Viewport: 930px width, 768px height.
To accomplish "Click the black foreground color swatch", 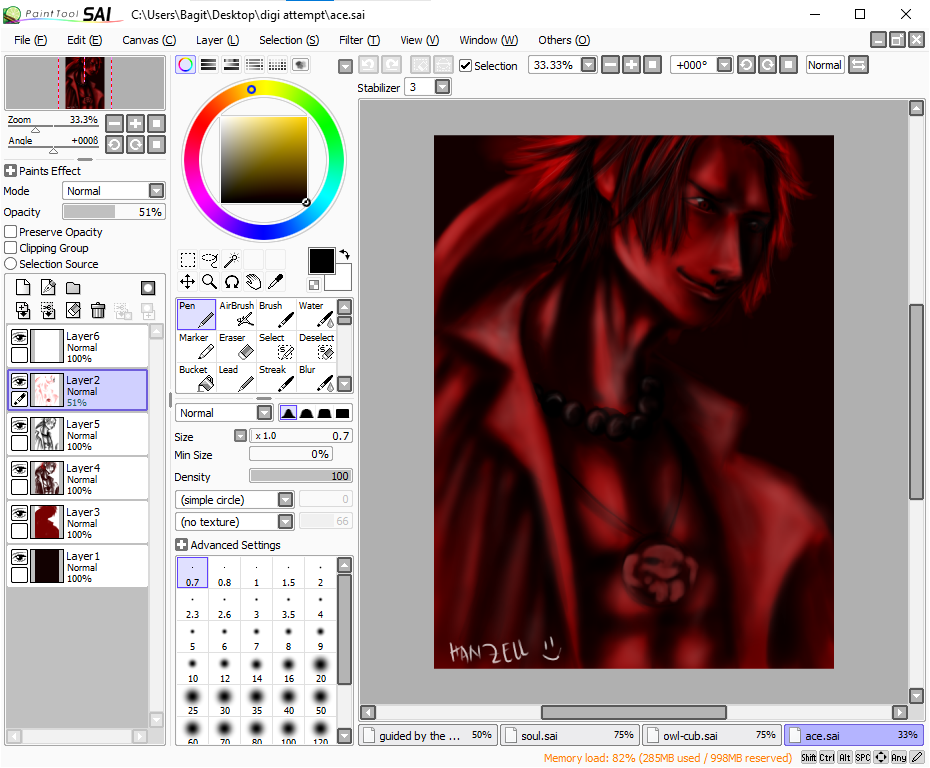I will 321,260.
